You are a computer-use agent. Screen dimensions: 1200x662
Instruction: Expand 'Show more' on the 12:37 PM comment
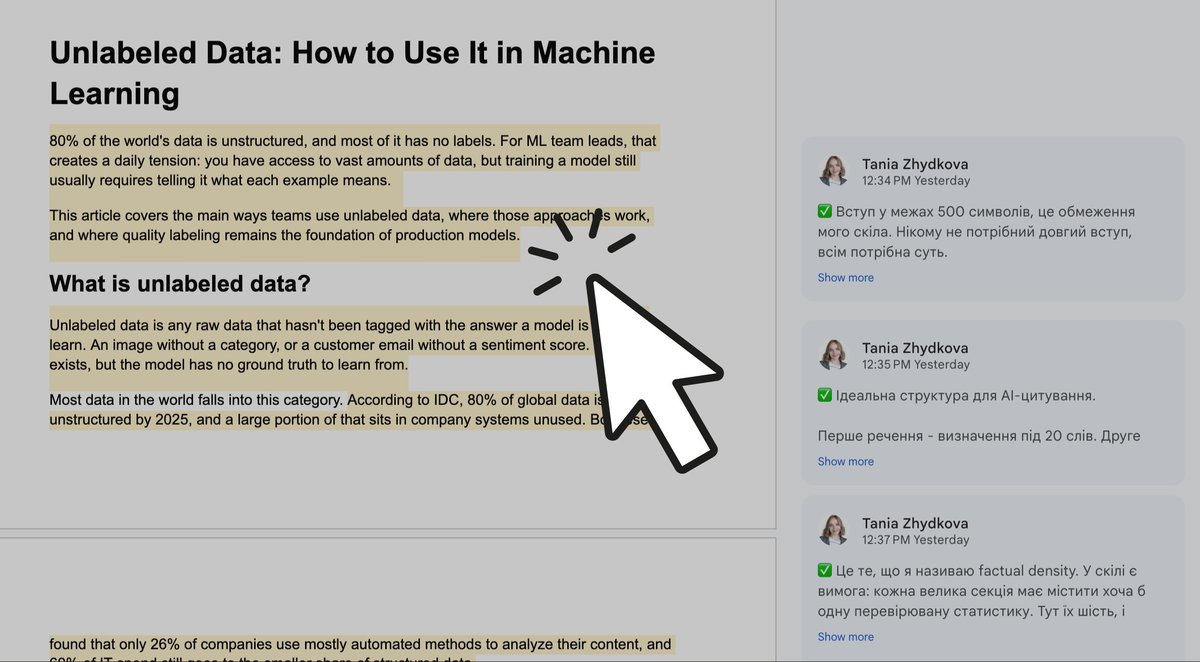(845, 637)
